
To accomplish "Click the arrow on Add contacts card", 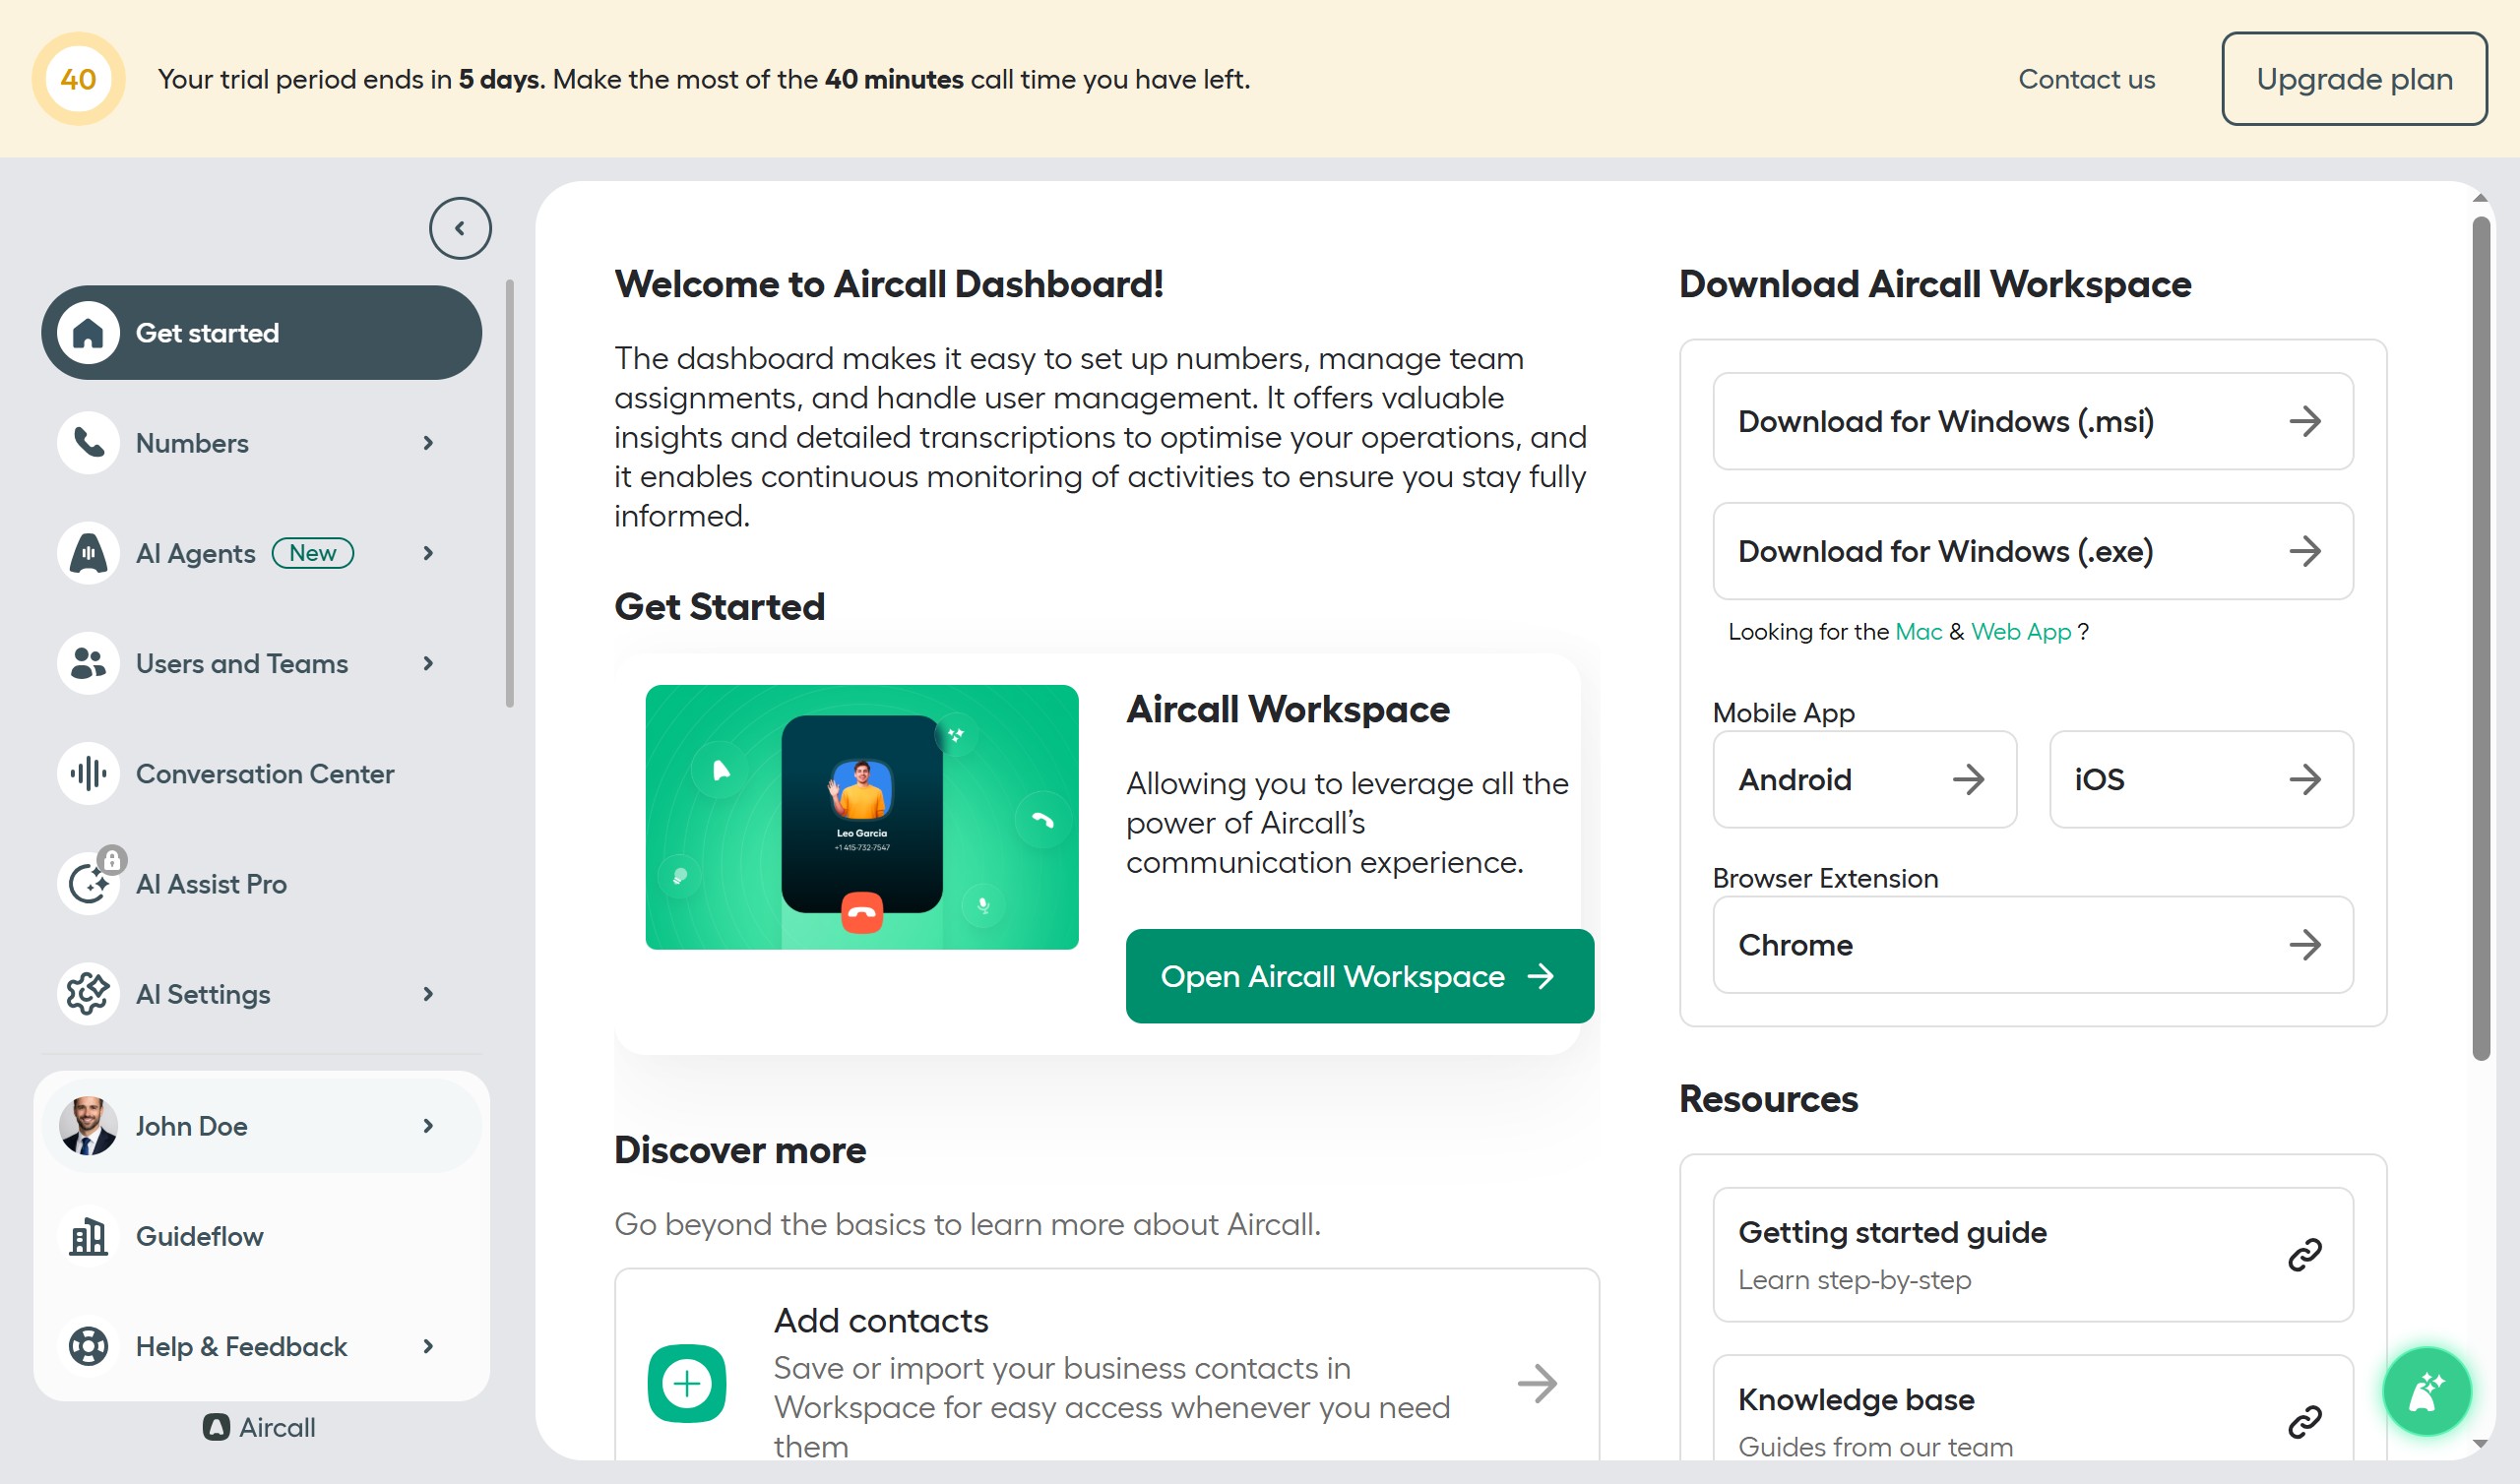I will (x=1537, y=1384).
